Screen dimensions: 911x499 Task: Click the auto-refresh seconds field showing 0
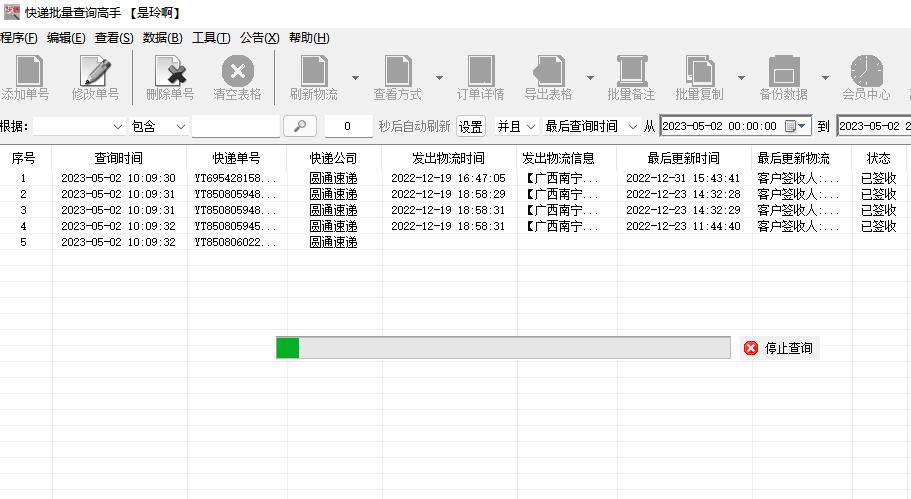pyautogui.click(x=347, y=126)
